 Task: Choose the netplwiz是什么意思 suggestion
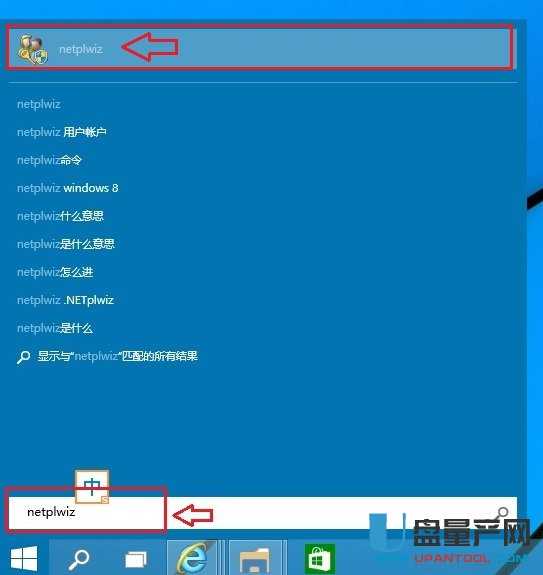coord(66,244)
